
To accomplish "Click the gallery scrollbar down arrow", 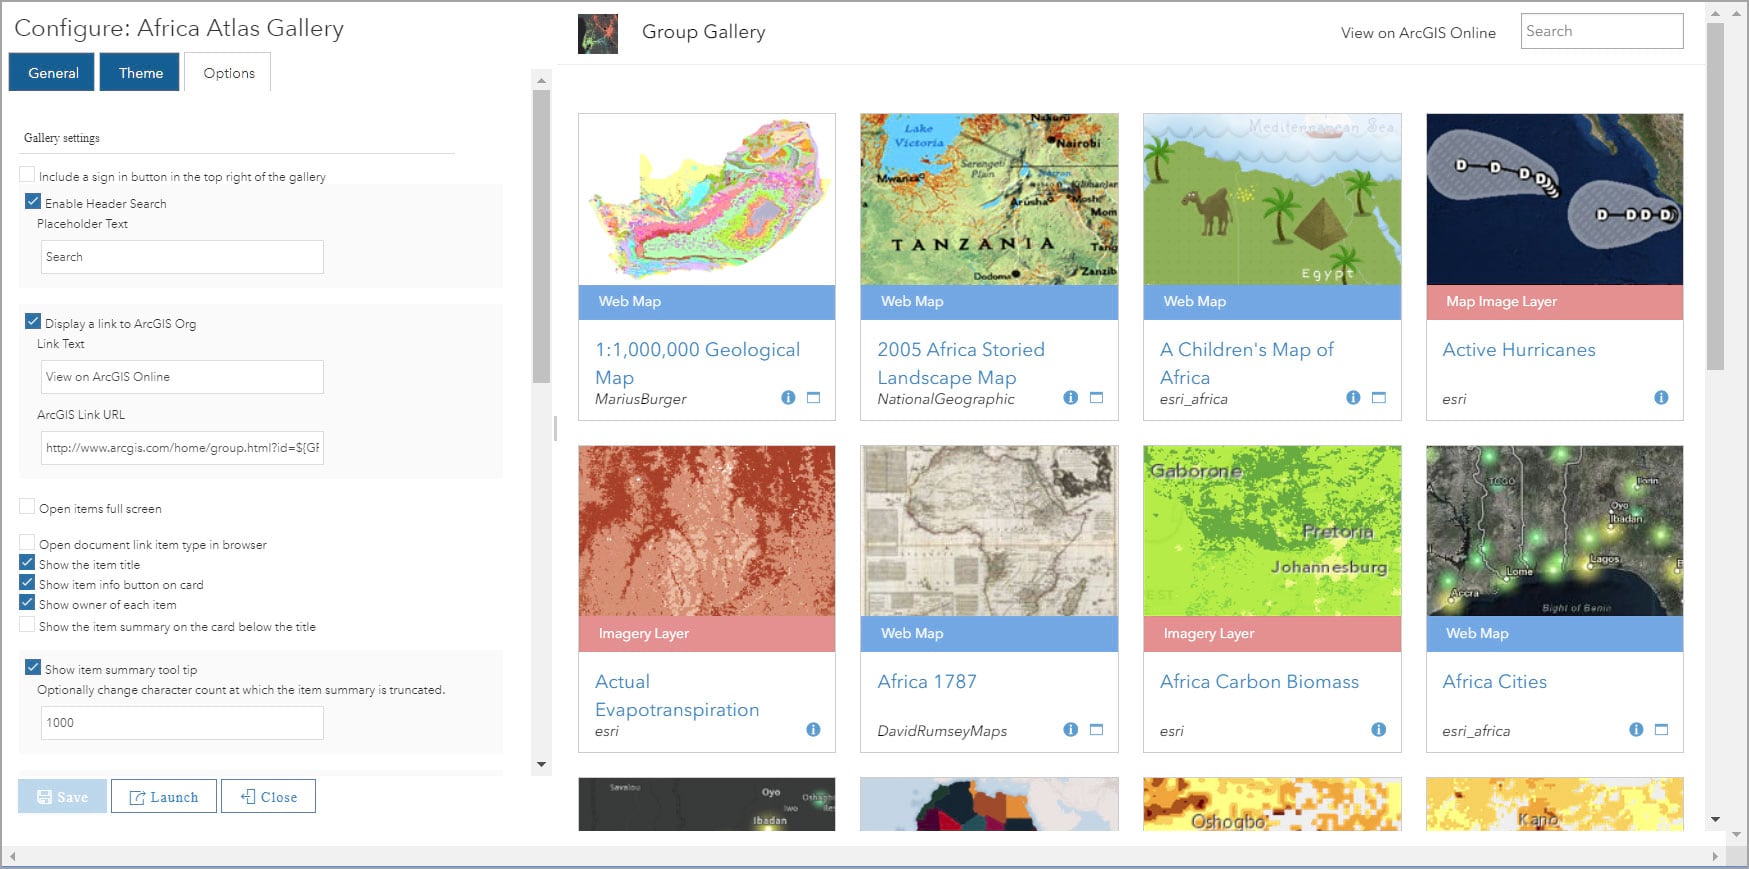I will coord(1715,820).
